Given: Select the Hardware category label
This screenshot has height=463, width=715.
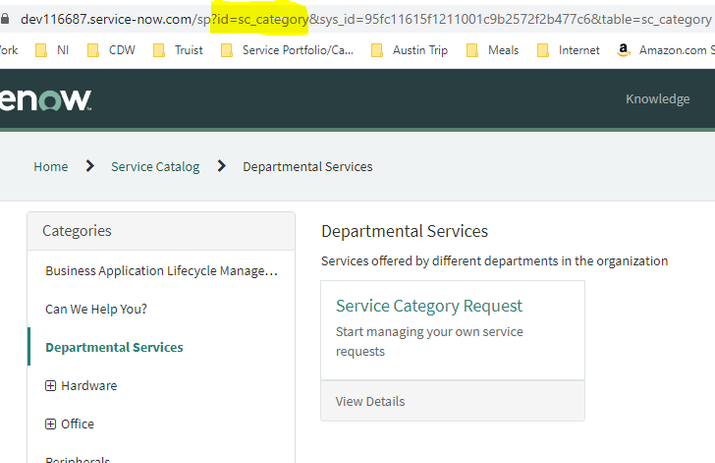Looking at the screenshot, I should tap(89, 385).
